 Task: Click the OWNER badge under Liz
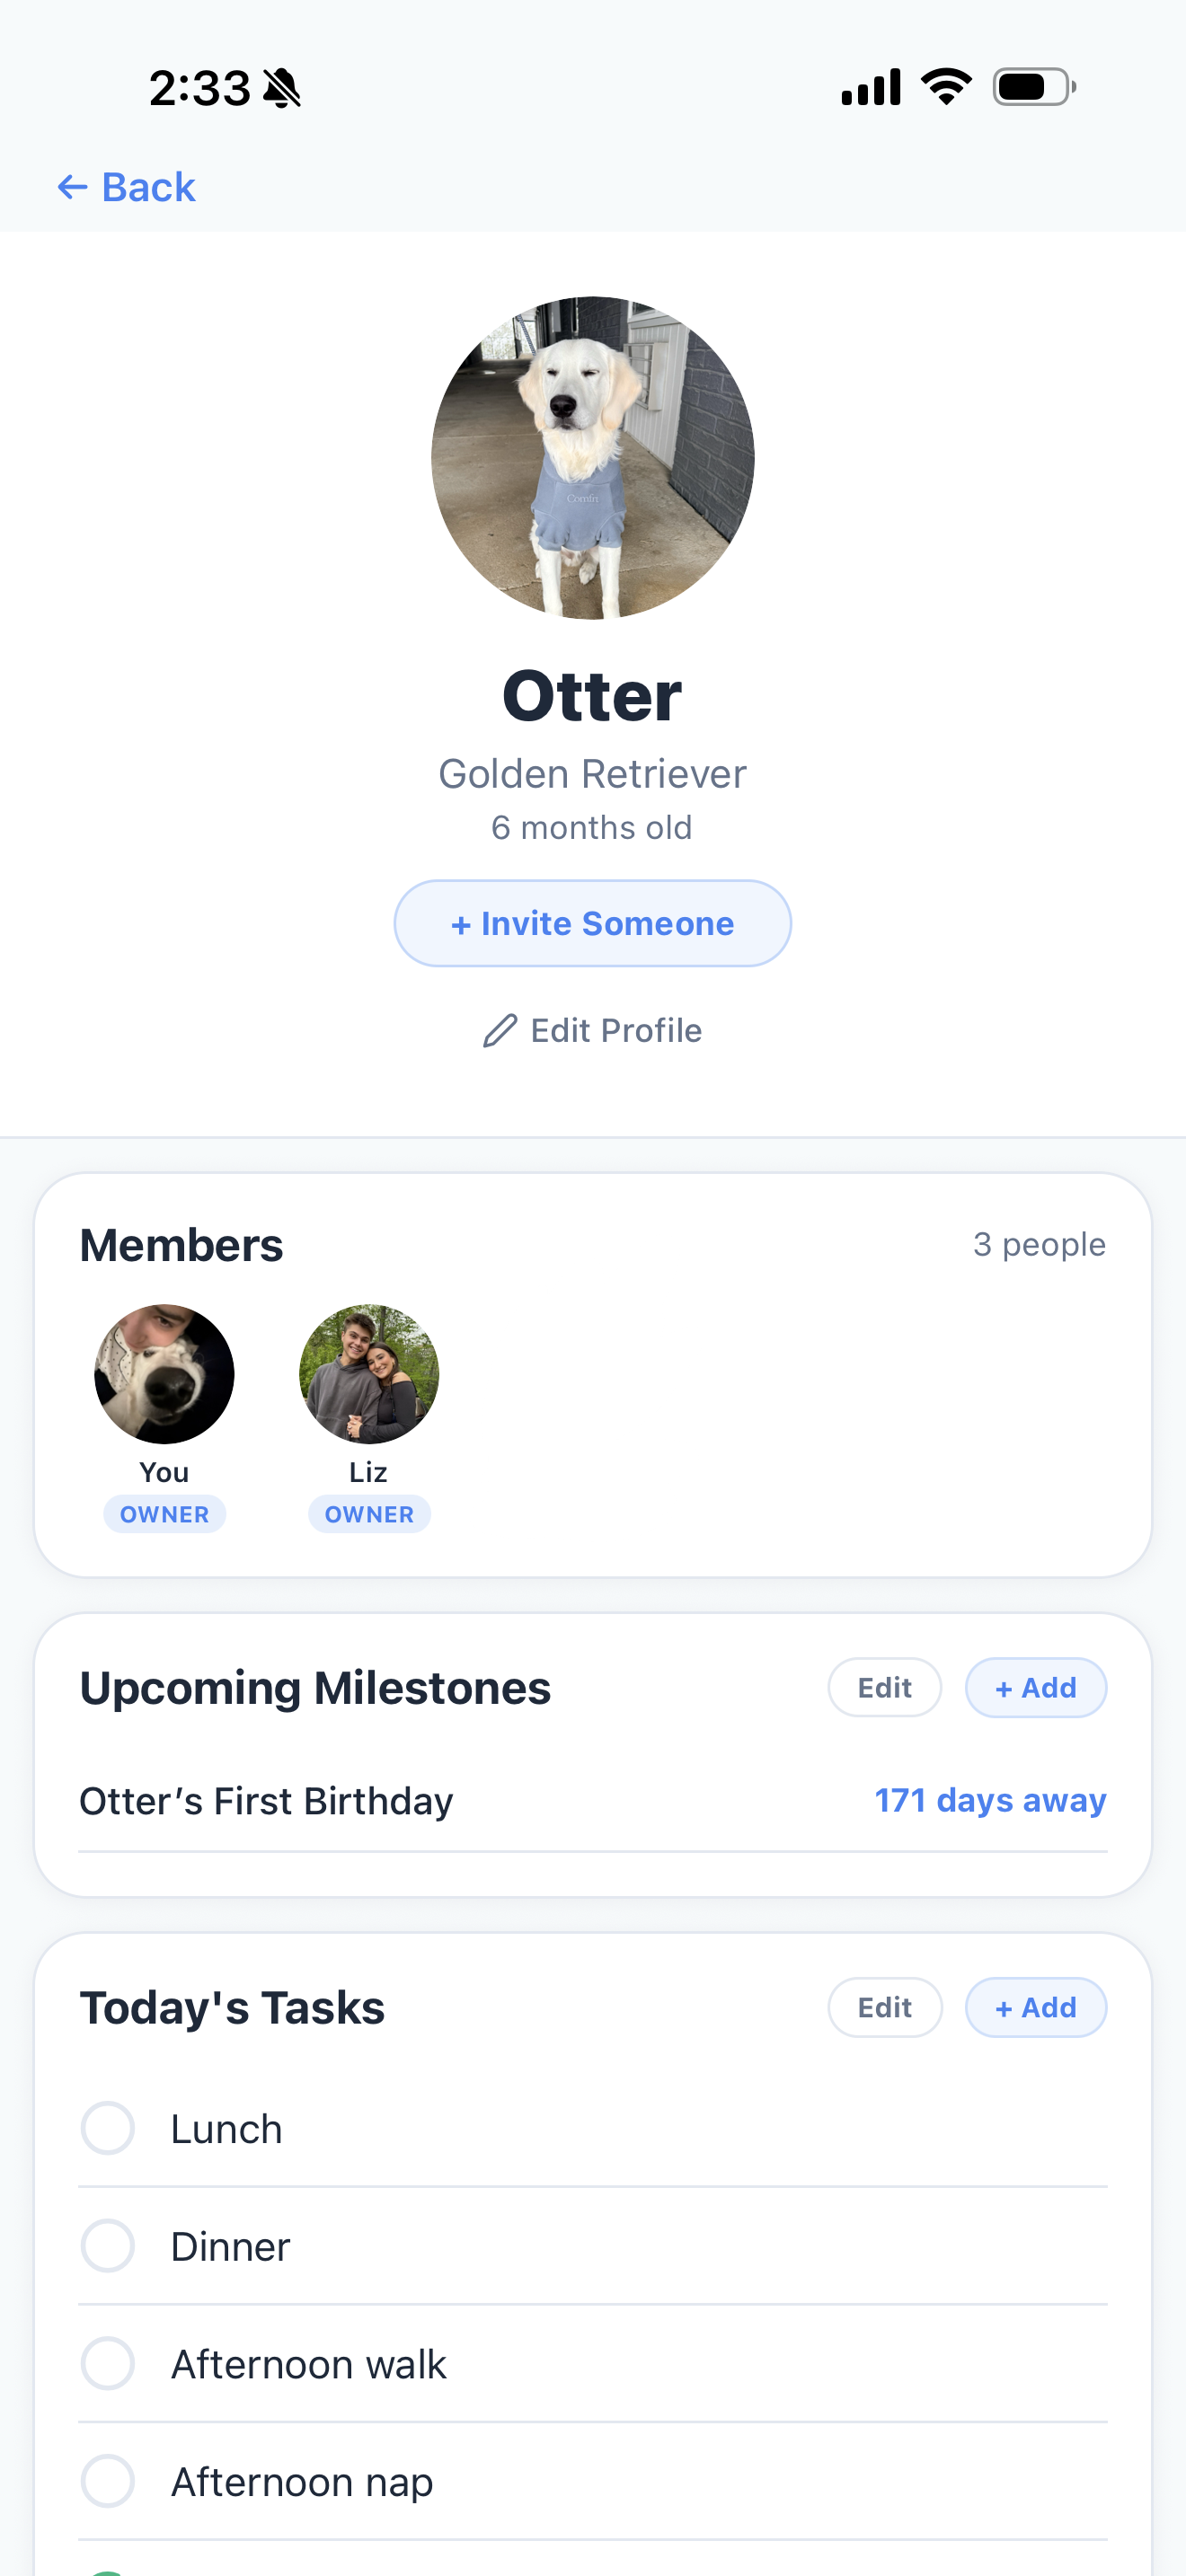[x=369, y=1514]
